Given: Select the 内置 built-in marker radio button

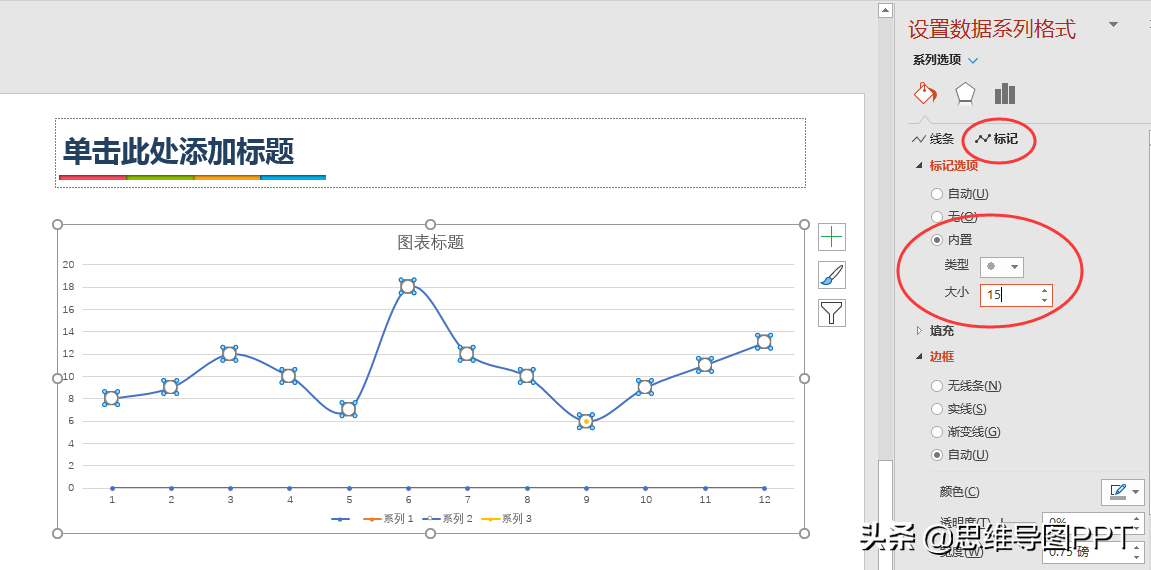Looking at the screenshot, I should pyautogui.click(x=937, y=240).
